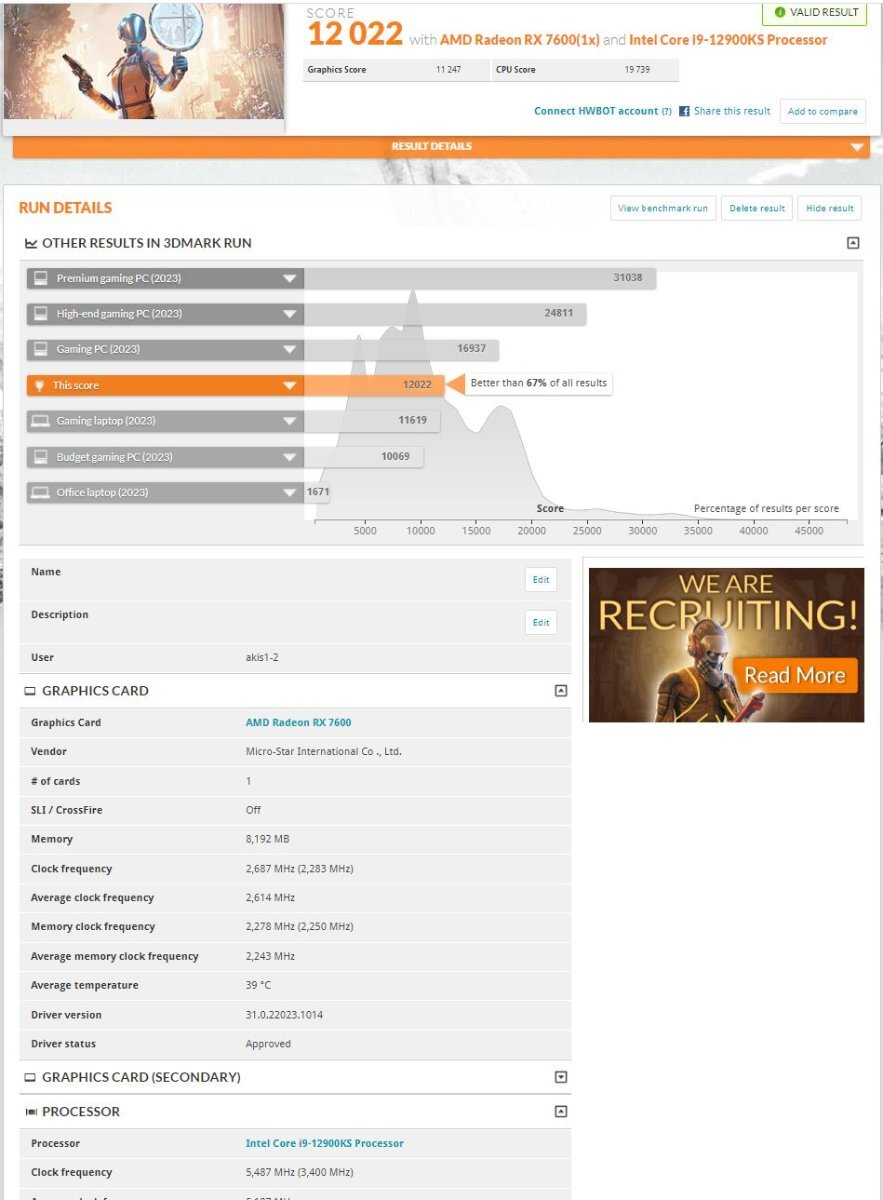883x1200 pixels.
Task: Expand the Gaming laptop (2023) dropdown
Action: (x=289, y=421)
